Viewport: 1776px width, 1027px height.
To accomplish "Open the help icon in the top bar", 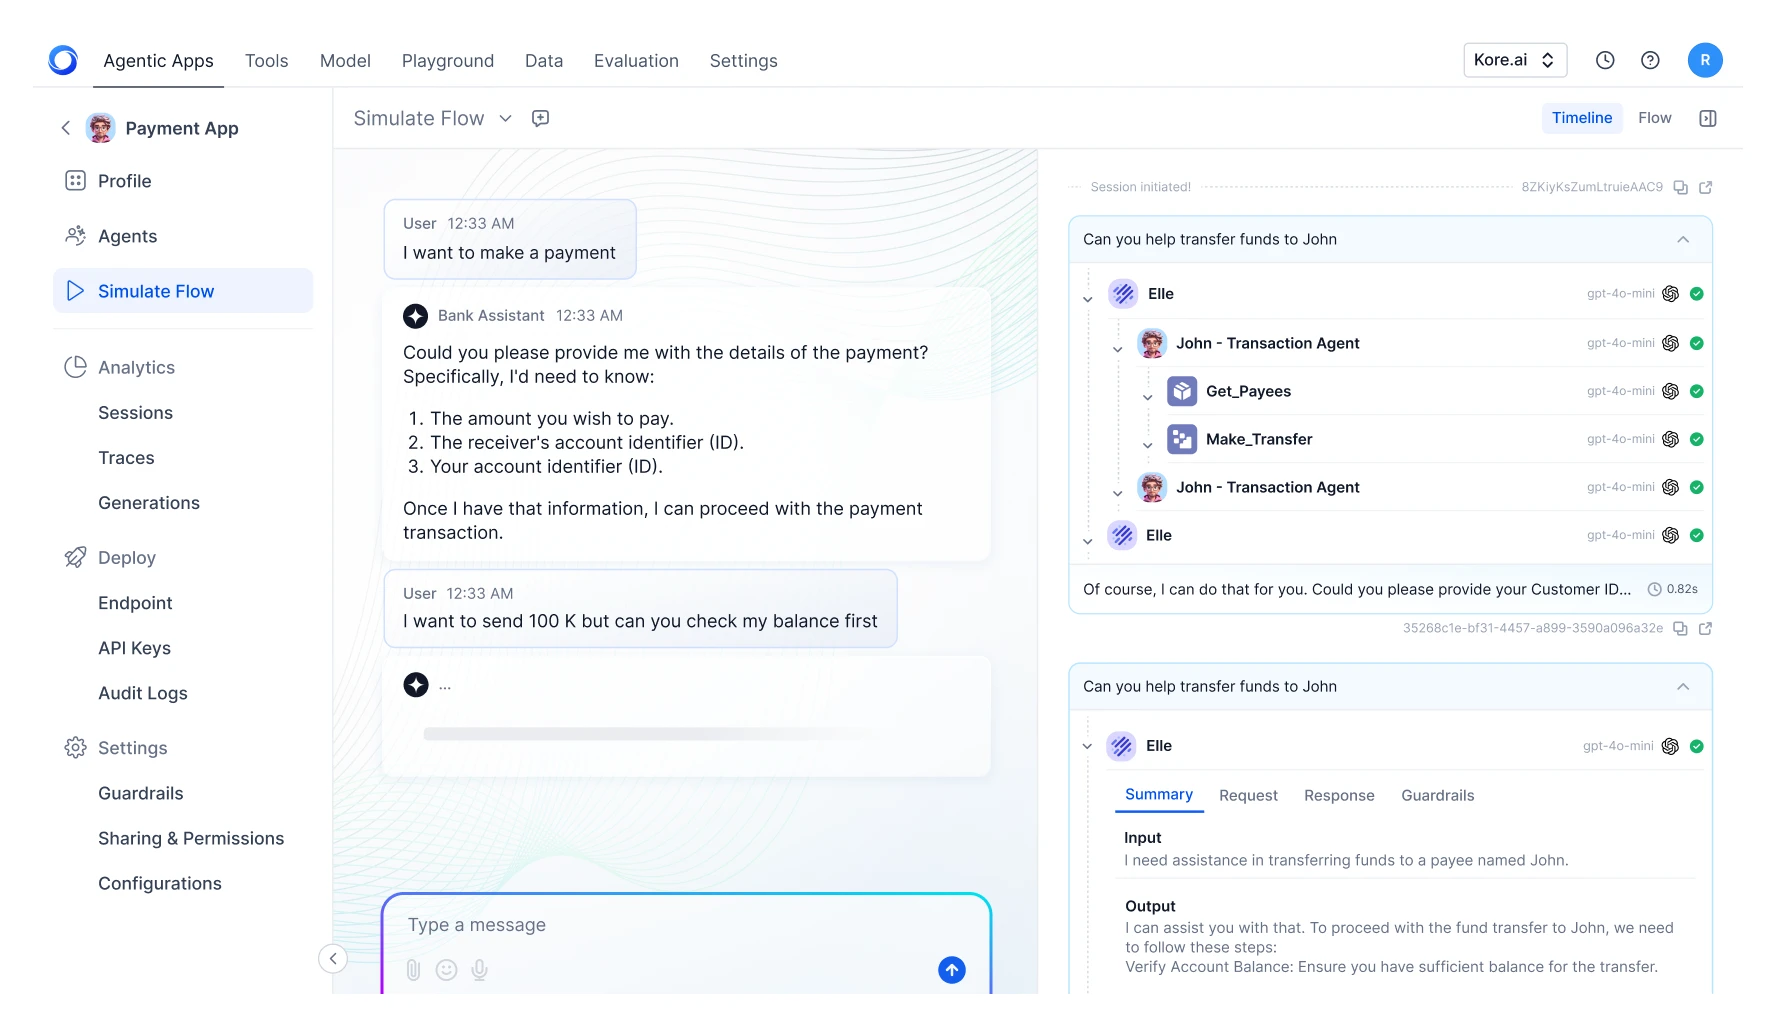I will click(x=1650, y=60).
